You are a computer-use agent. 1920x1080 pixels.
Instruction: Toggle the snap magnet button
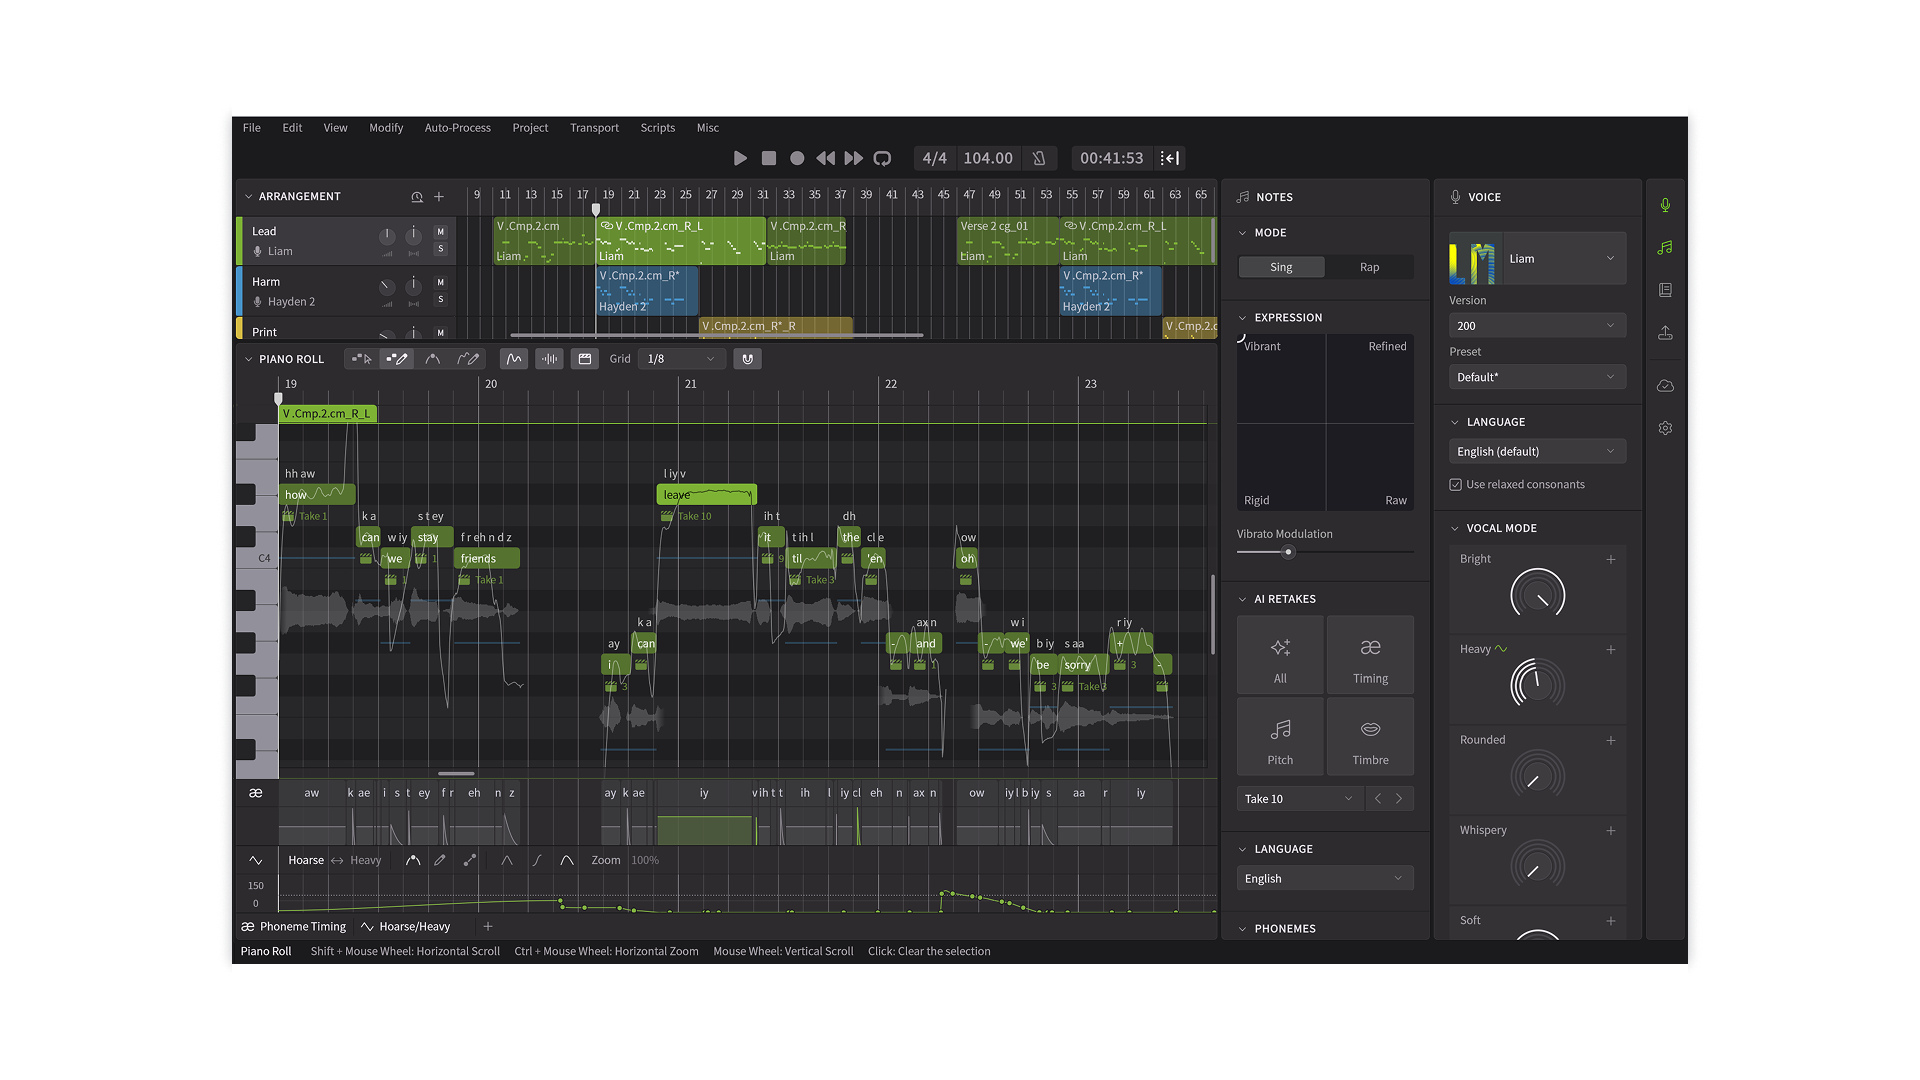point(747,359)
